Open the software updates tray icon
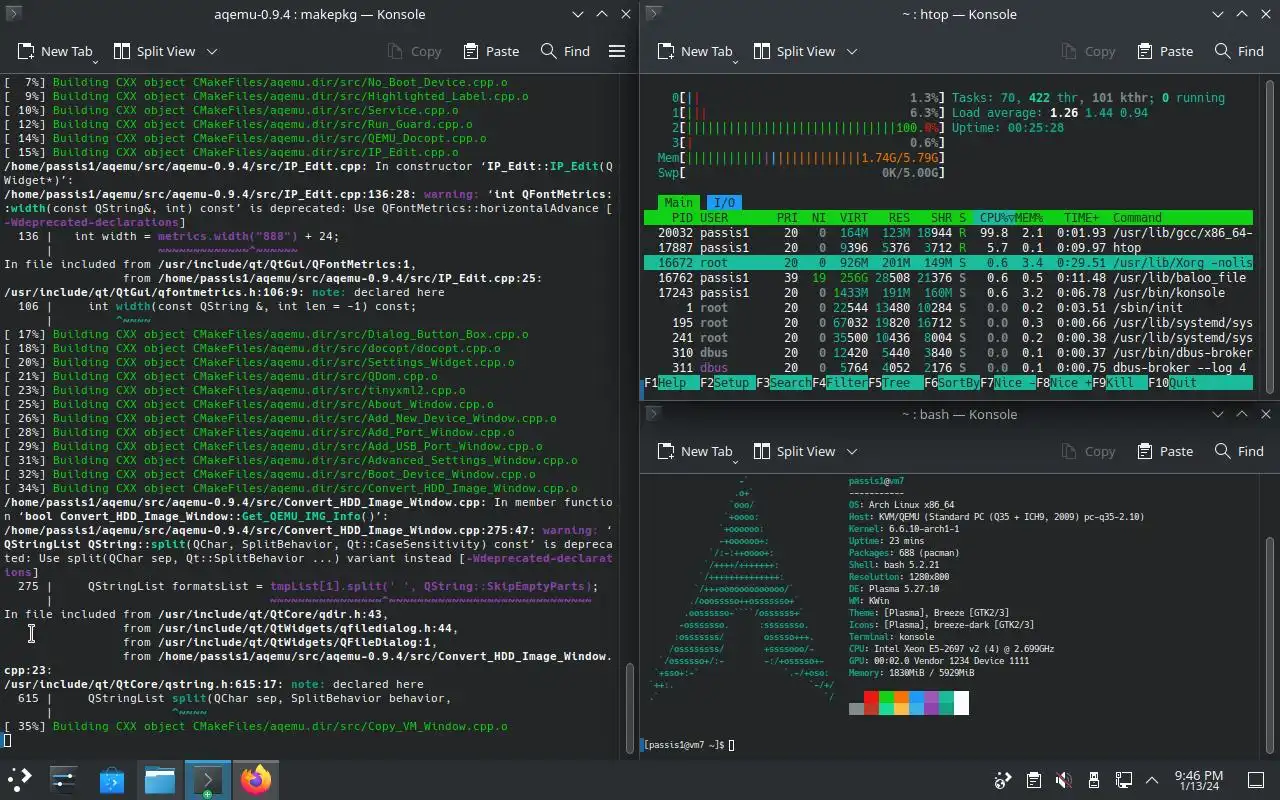 pyautogui.click(x=1003, y=780)
